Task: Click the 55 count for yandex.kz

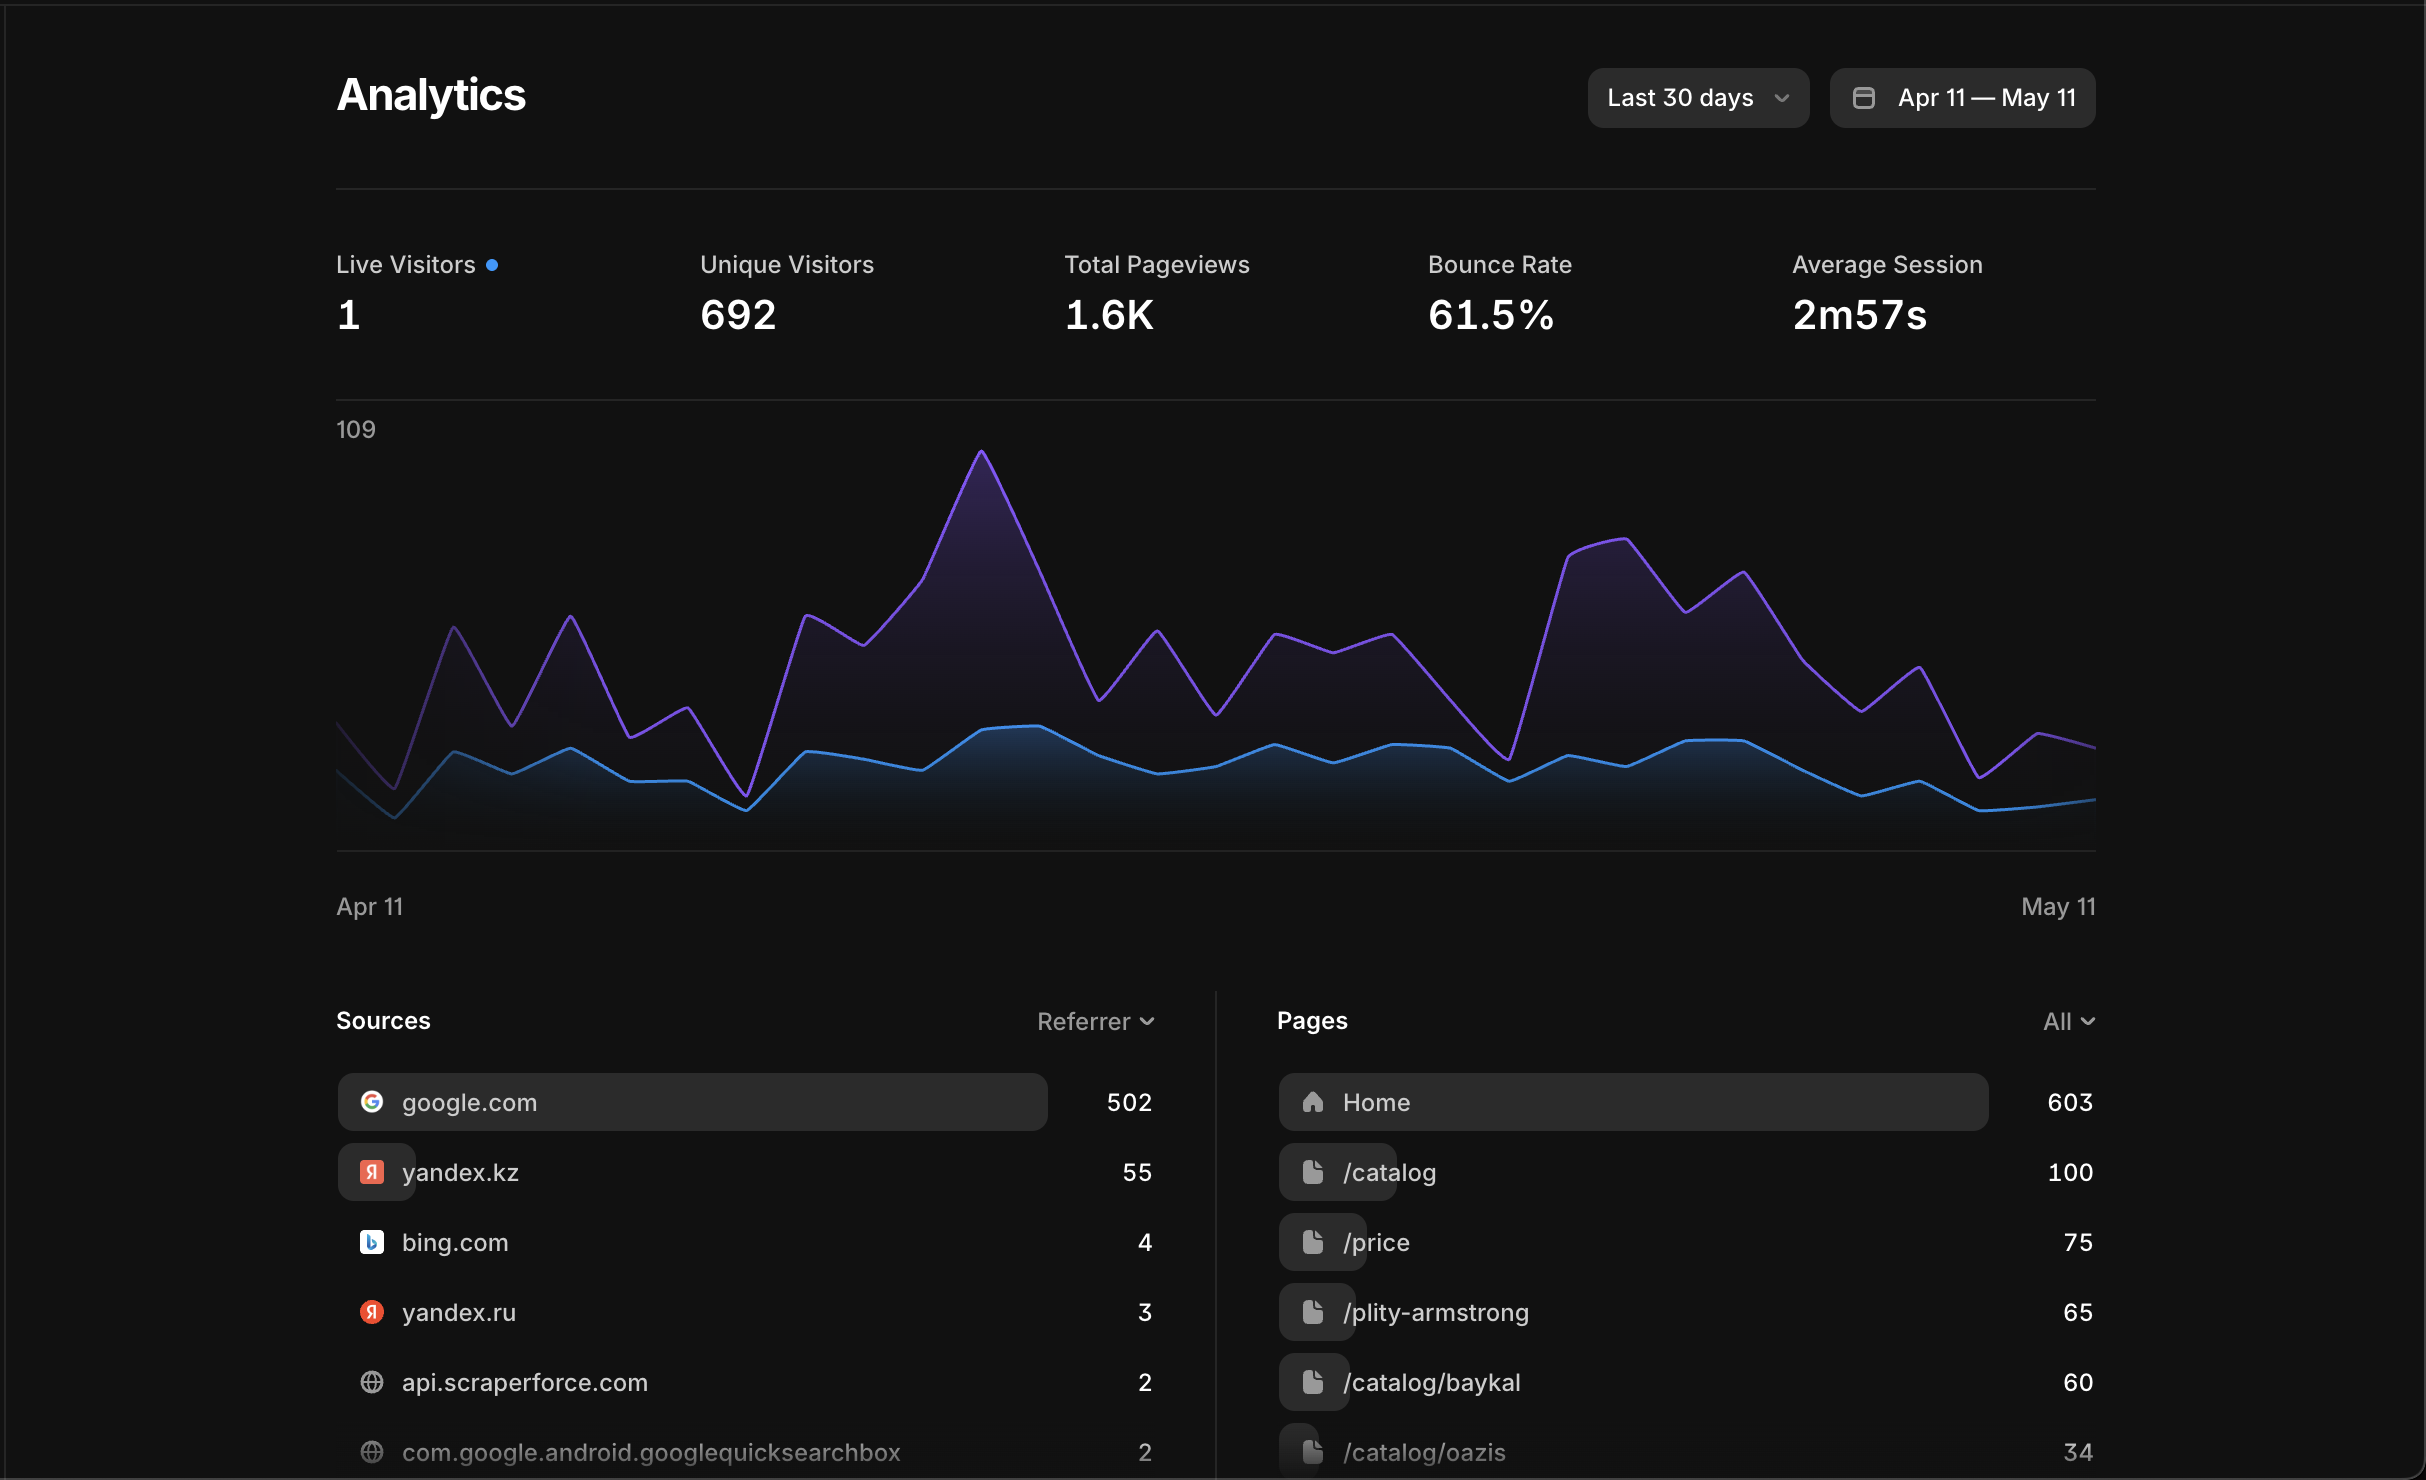Action: [x=1137, y=1172]
